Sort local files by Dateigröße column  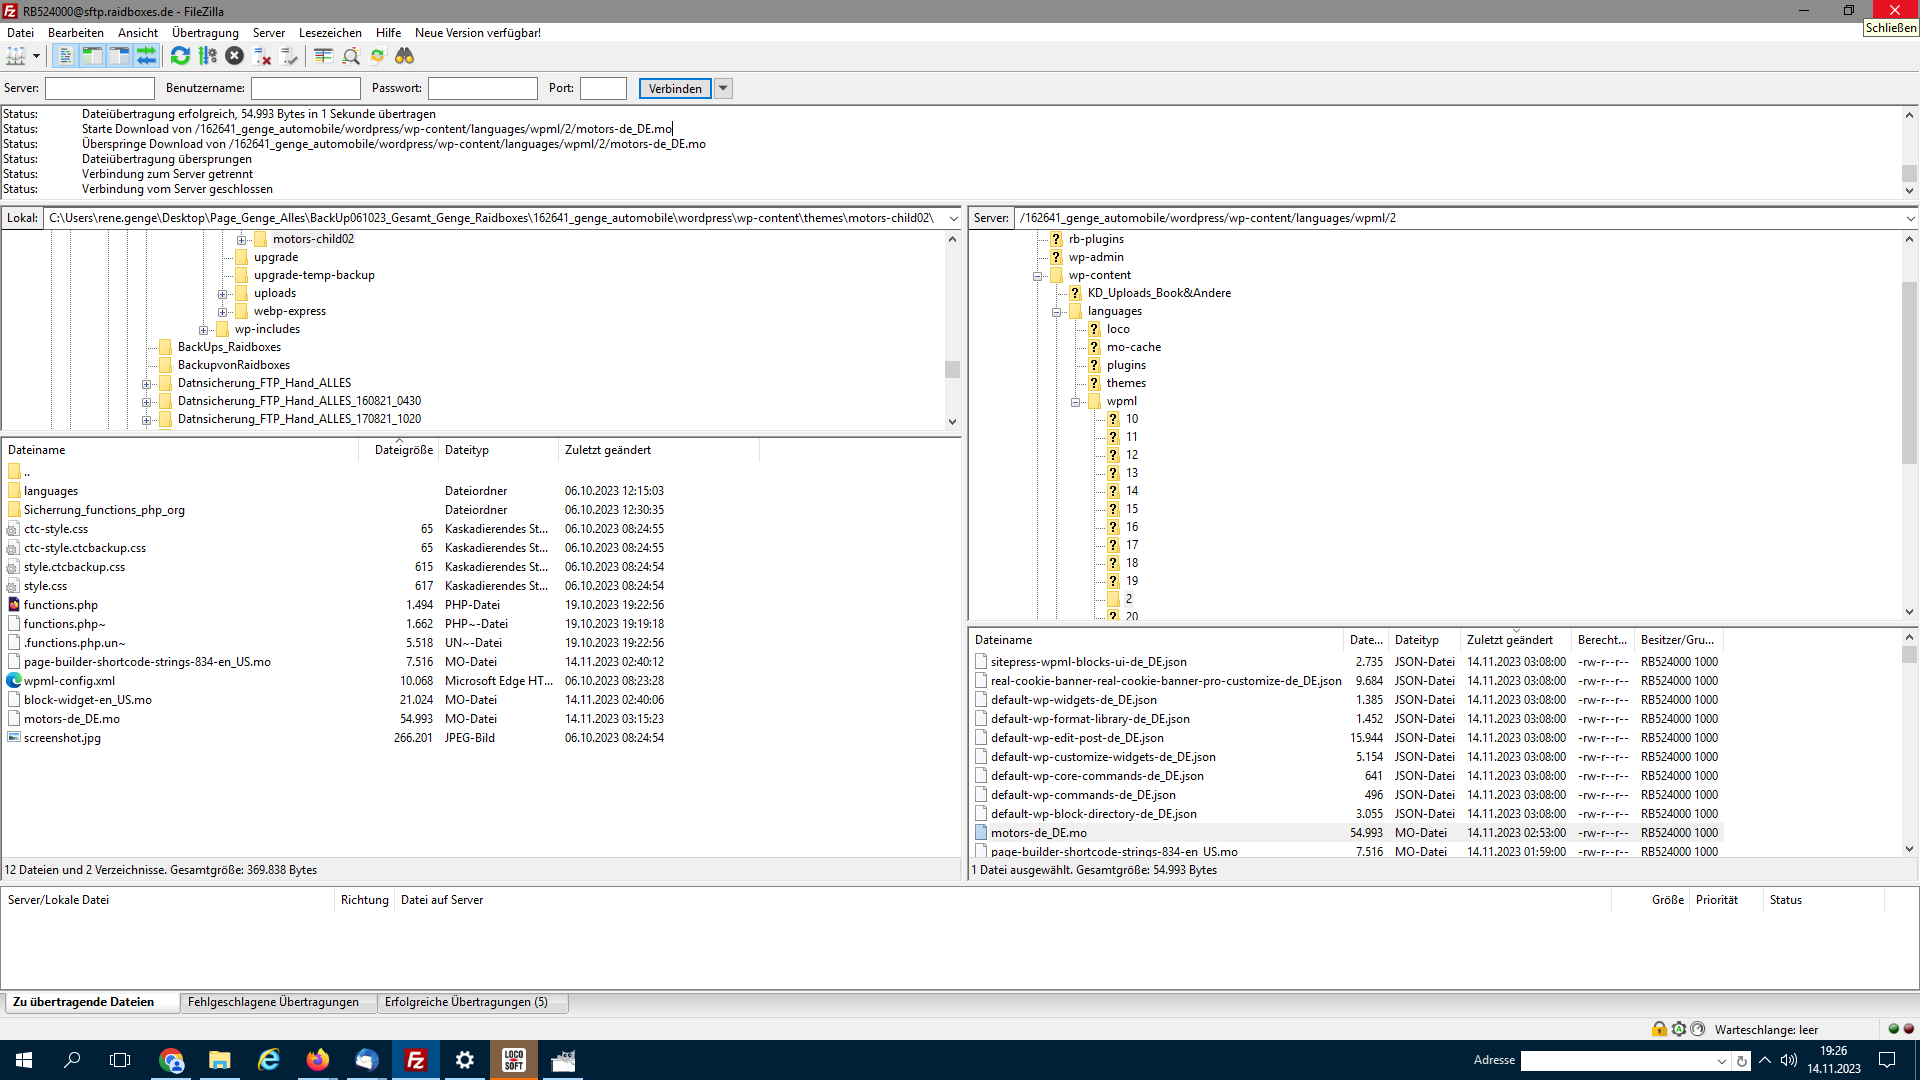click(x=404, y=450)
